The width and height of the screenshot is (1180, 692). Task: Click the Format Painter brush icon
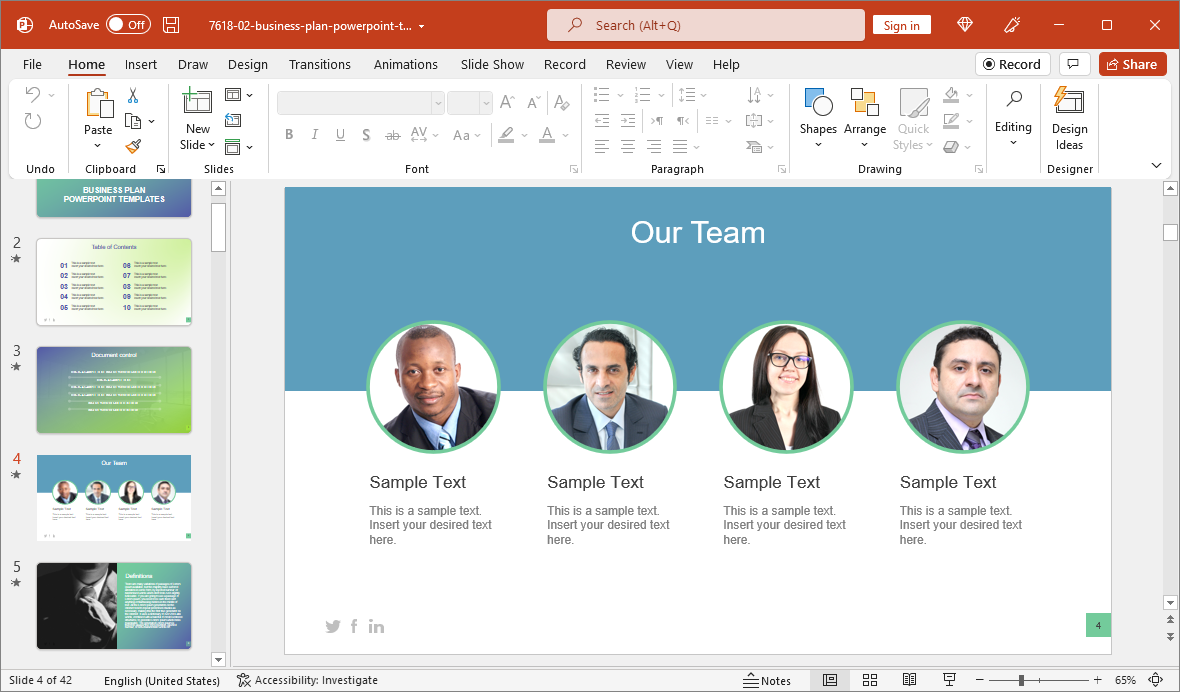(x=133, y=146)
